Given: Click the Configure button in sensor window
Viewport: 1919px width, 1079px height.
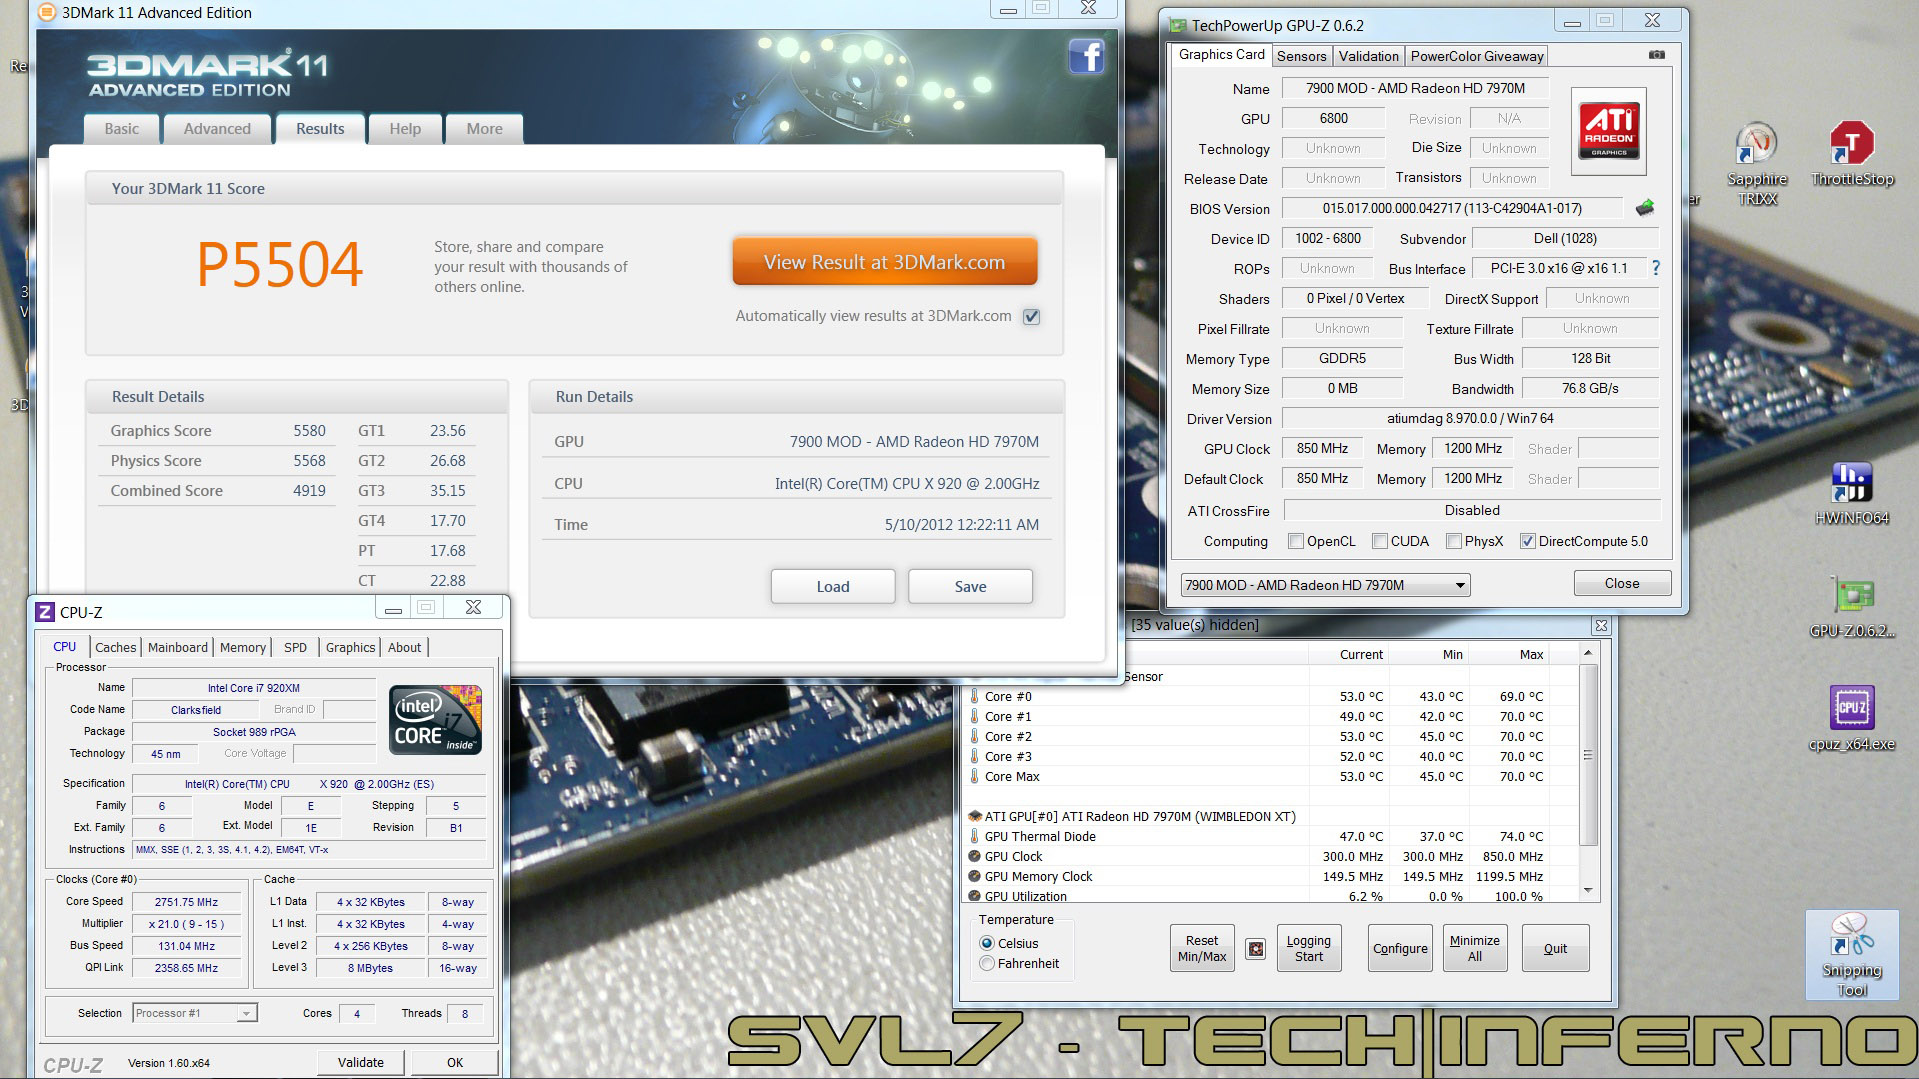Looking at the screenshot, I should point(1400,948).
